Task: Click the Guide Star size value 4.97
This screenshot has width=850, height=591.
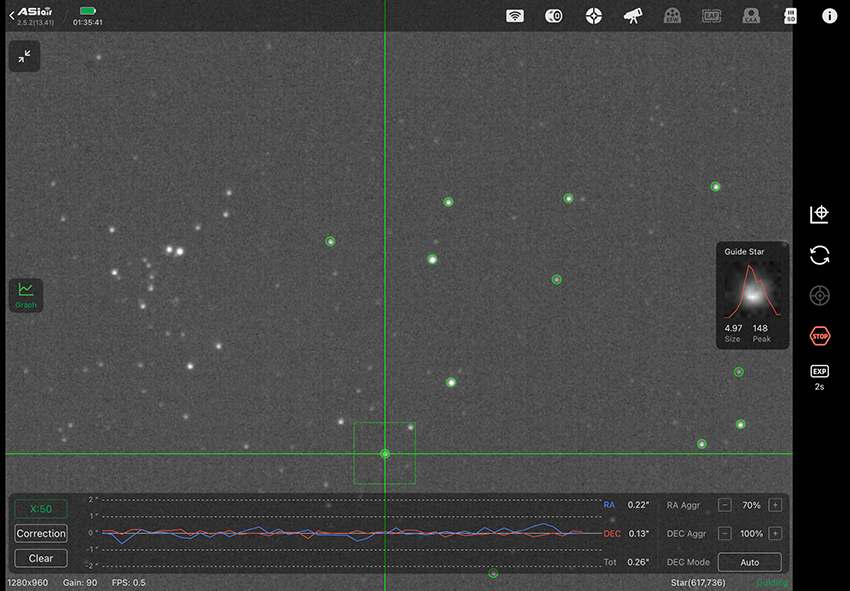Action: (x=733, y=328)
